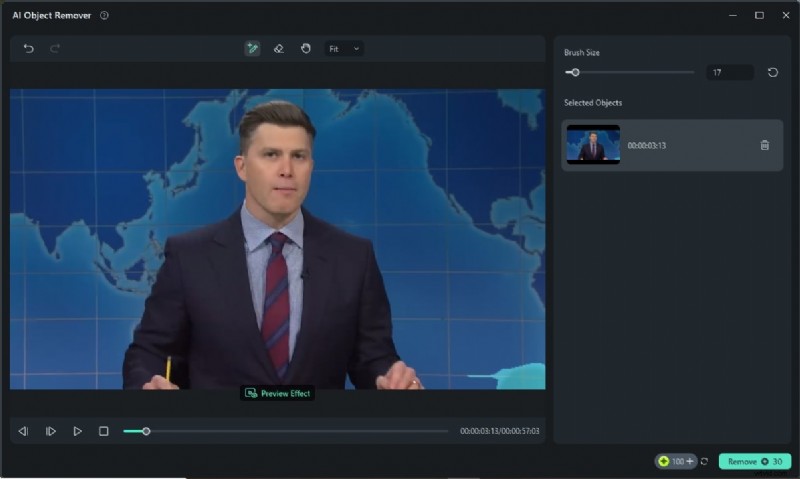Toggle the Preview Effect button
The width and height of the screenshot is (800, 479).
278,394
